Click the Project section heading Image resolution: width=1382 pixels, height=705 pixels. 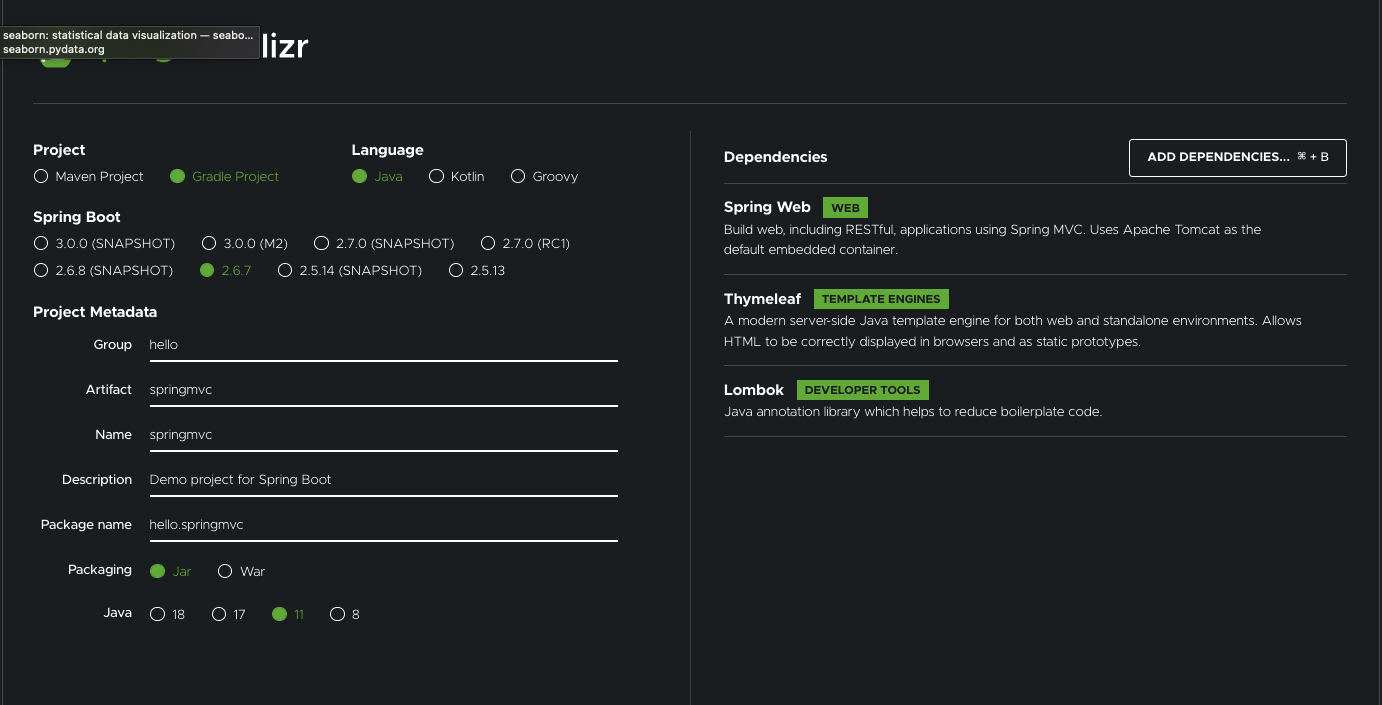click(x=59, y=150)
